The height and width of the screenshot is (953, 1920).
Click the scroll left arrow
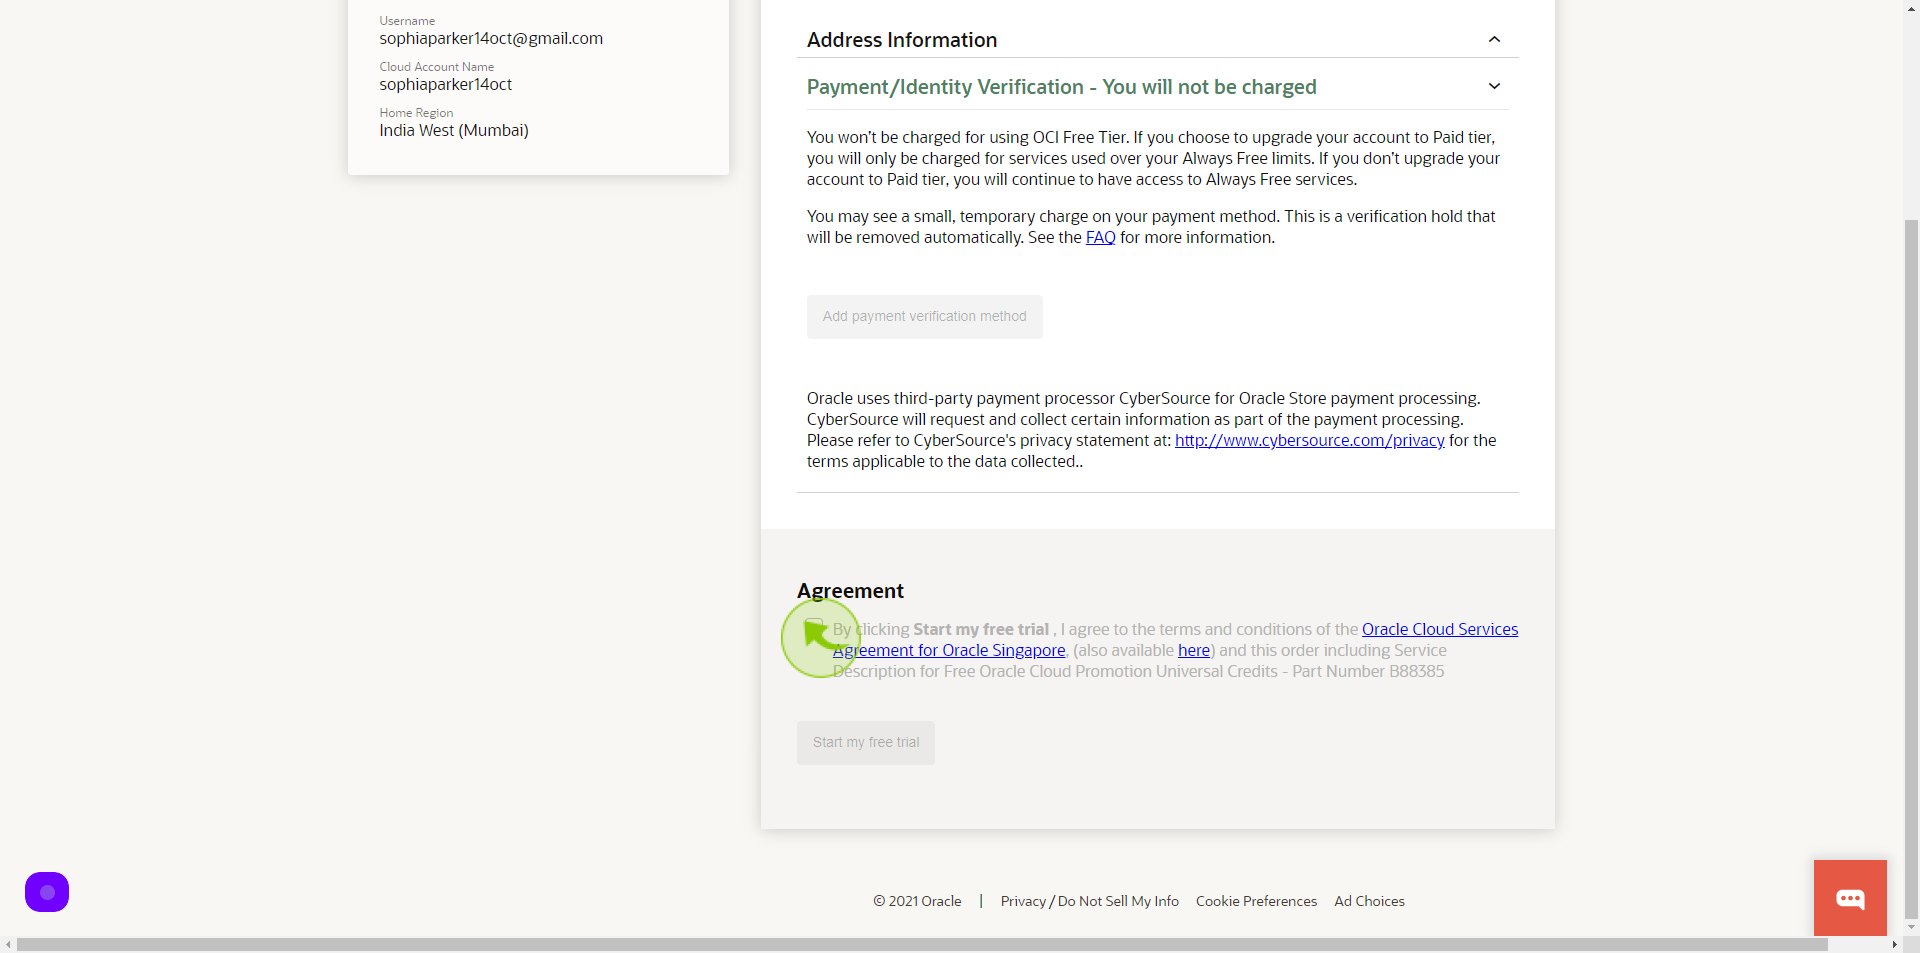tap(8, 944)
